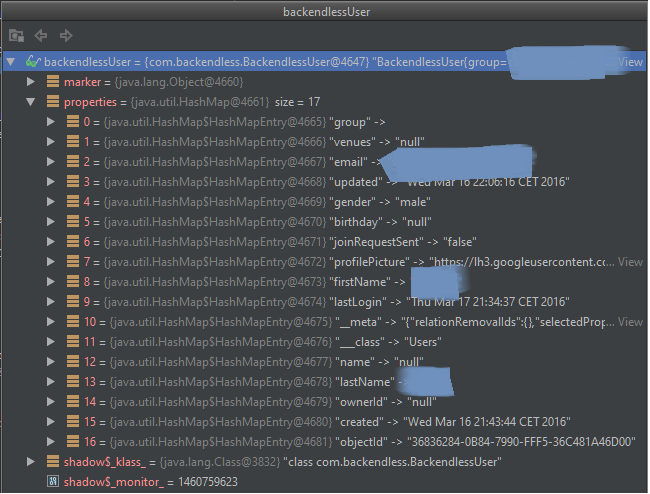The image size is (650, 494).
Task: Click the watch glasses icon on backendlessUser
Action: (33, 62)
